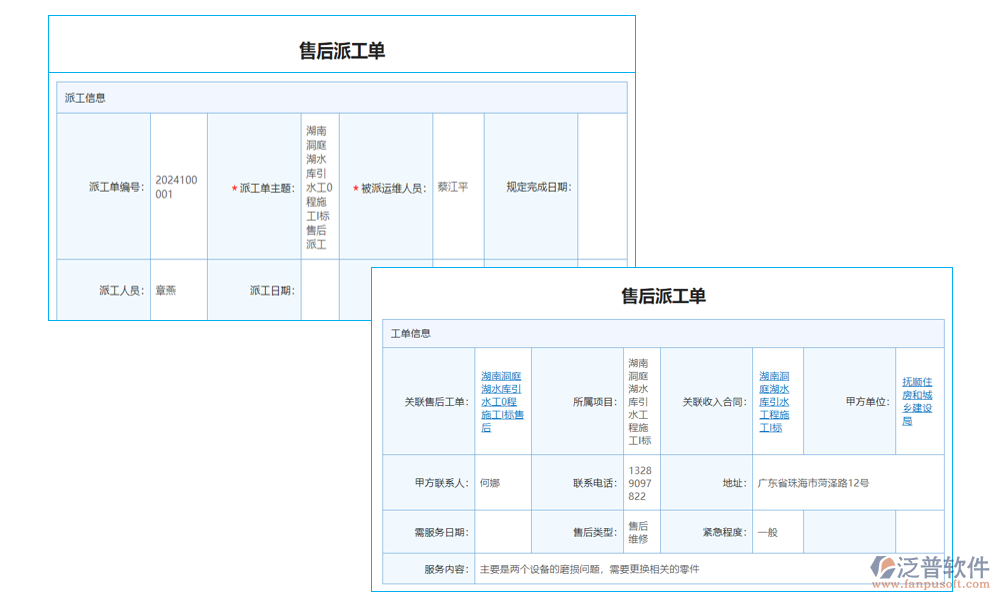Image resolution: width=1000 pixels, height=600 pixels.
Task: Click the 需服务日期 field
Action: (504, 531)
